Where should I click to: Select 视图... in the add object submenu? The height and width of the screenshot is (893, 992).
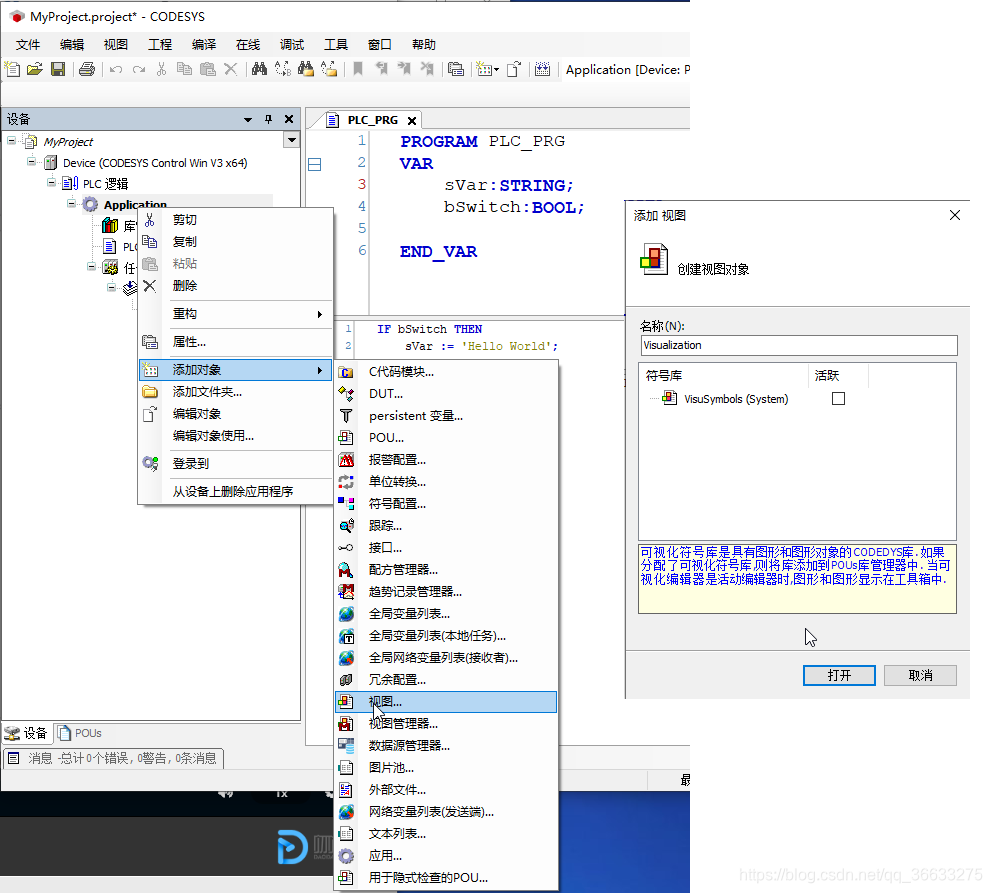(446, 702)
